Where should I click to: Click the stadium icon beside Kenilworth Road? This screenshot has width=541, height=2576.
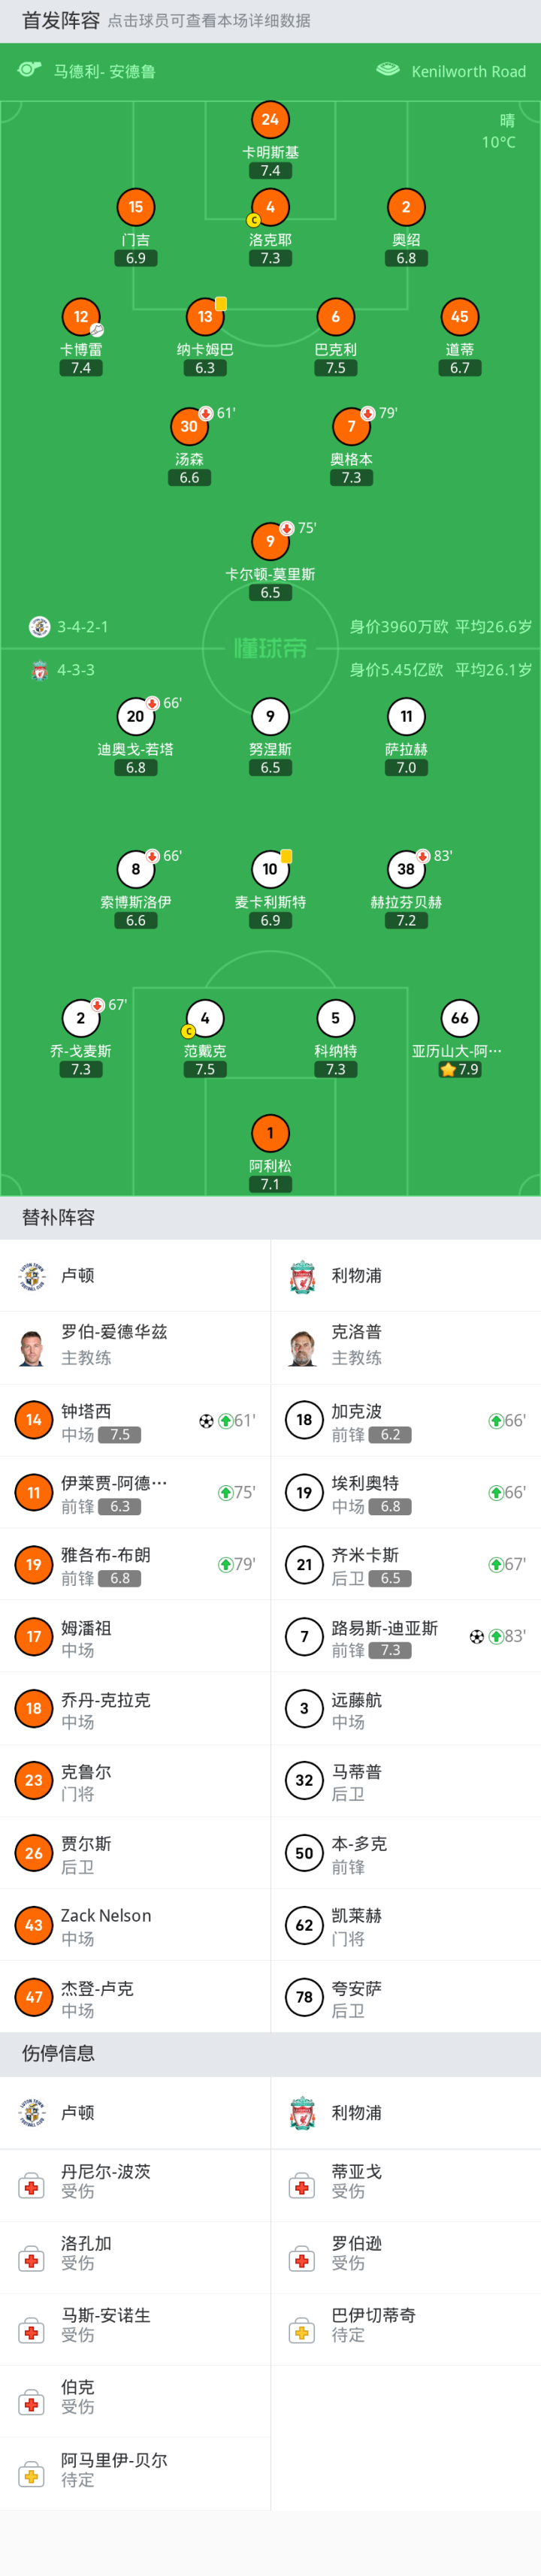(x=387, y=70)
